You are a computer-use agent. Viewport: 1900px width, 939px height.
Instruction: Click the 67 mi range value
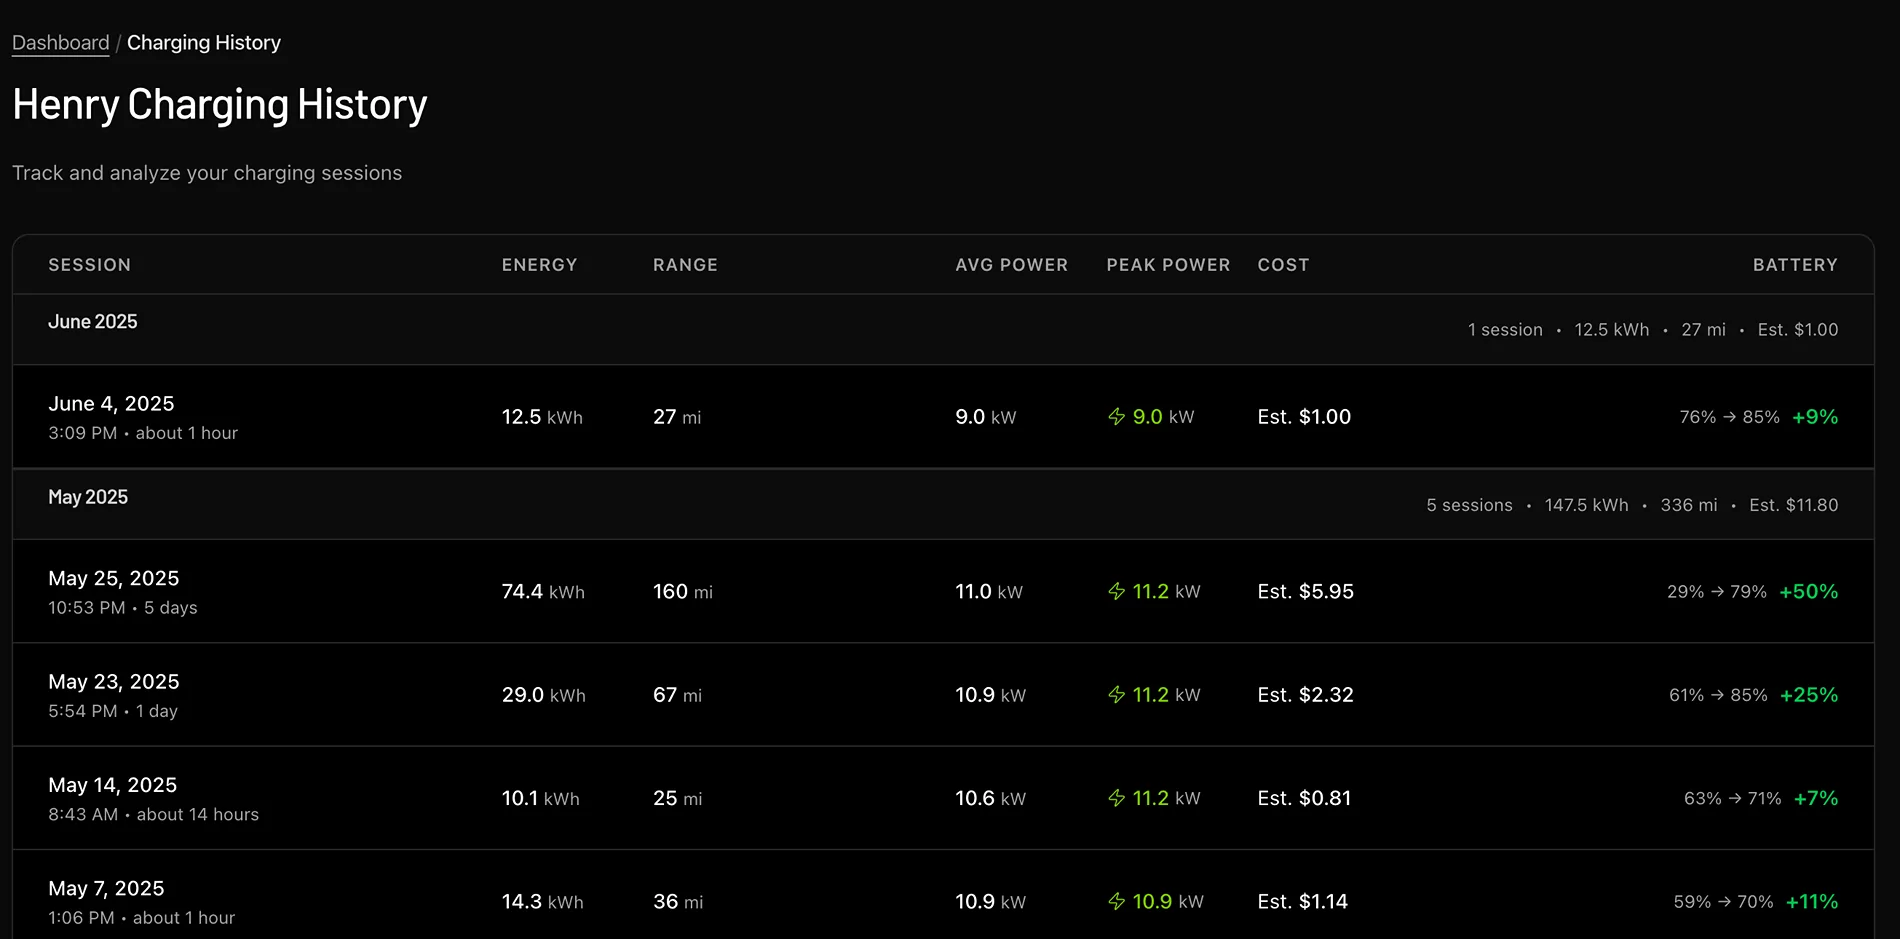[x=677, y=695]
